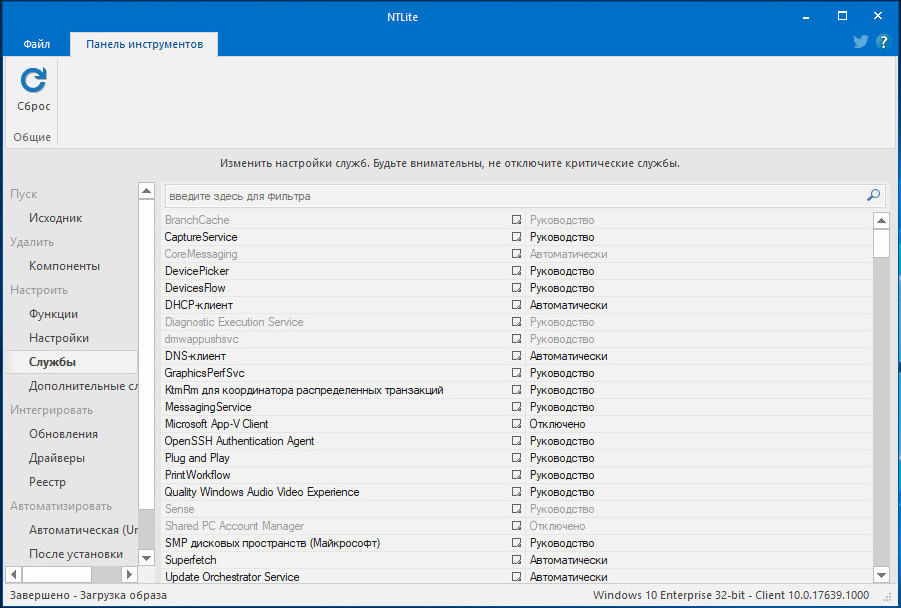The height and width of the screenshot is (608, 901).
Task: Switch to Панель инструментов tab
Action: (144, 44)
